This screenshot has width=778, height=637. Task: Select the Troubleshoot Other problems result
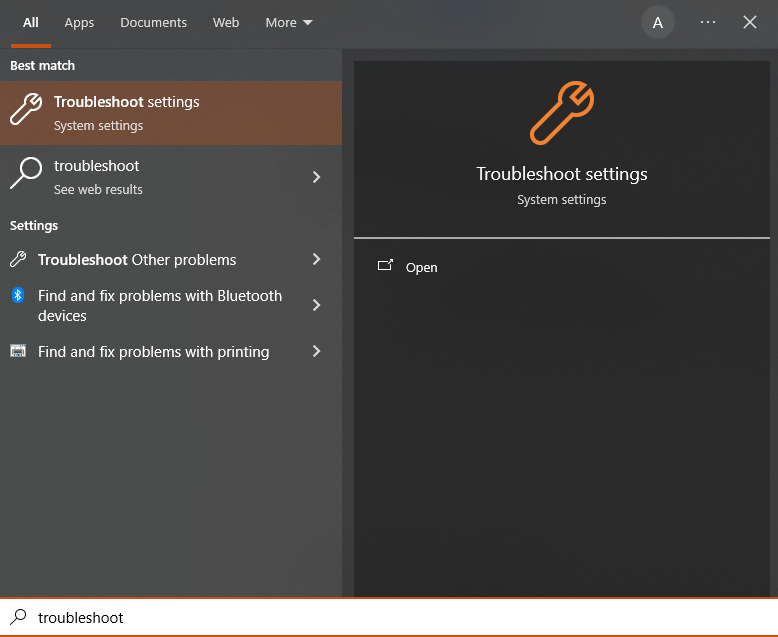click(x=171, y=259)
